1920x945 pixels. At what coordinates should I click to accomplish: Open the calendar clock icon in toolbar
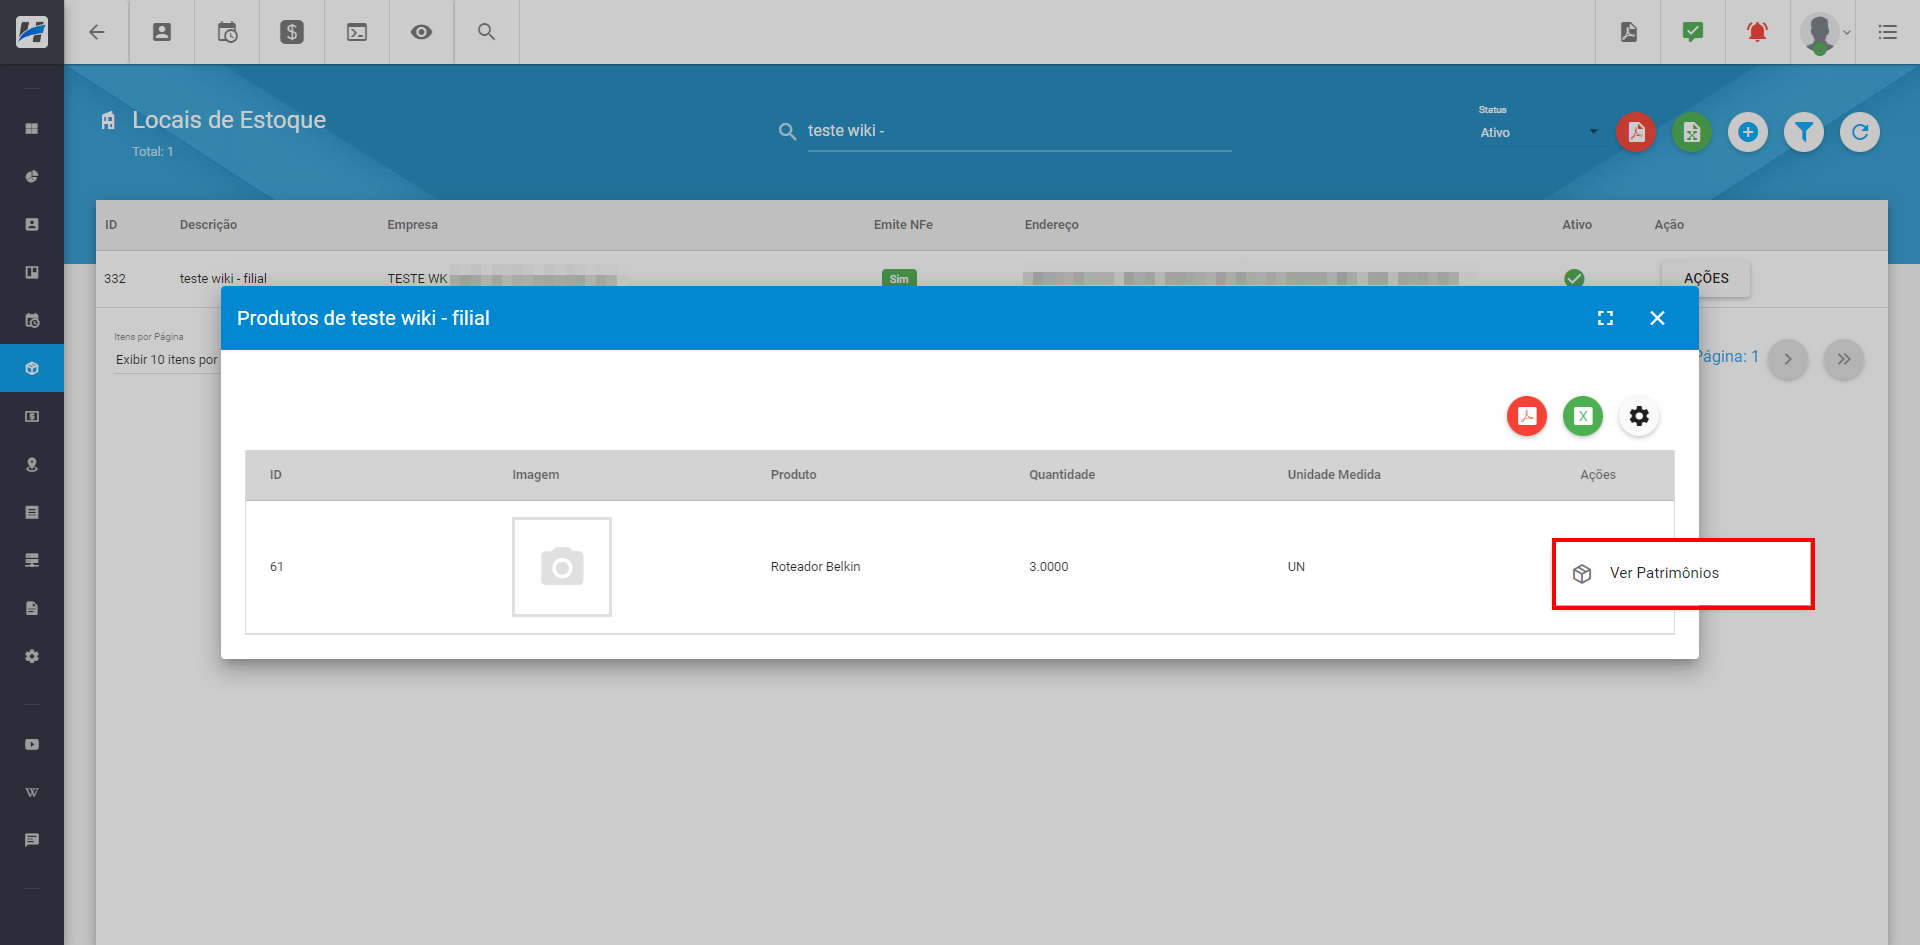coord(227,32)
